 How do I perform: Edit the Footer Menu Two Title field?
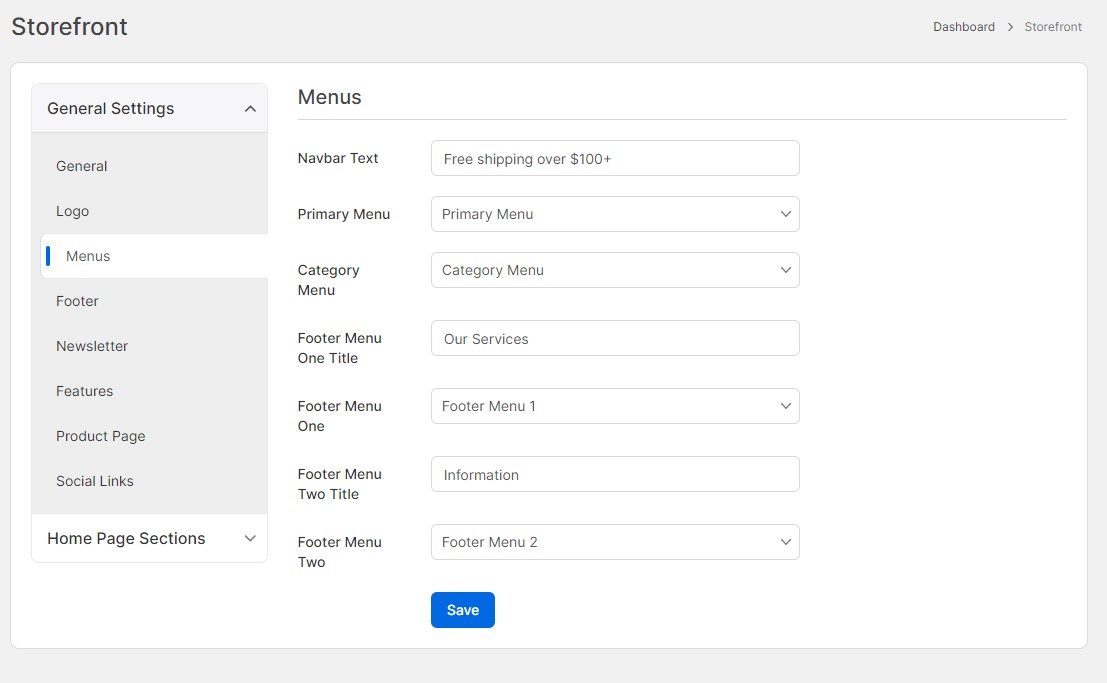coord(615,474)
